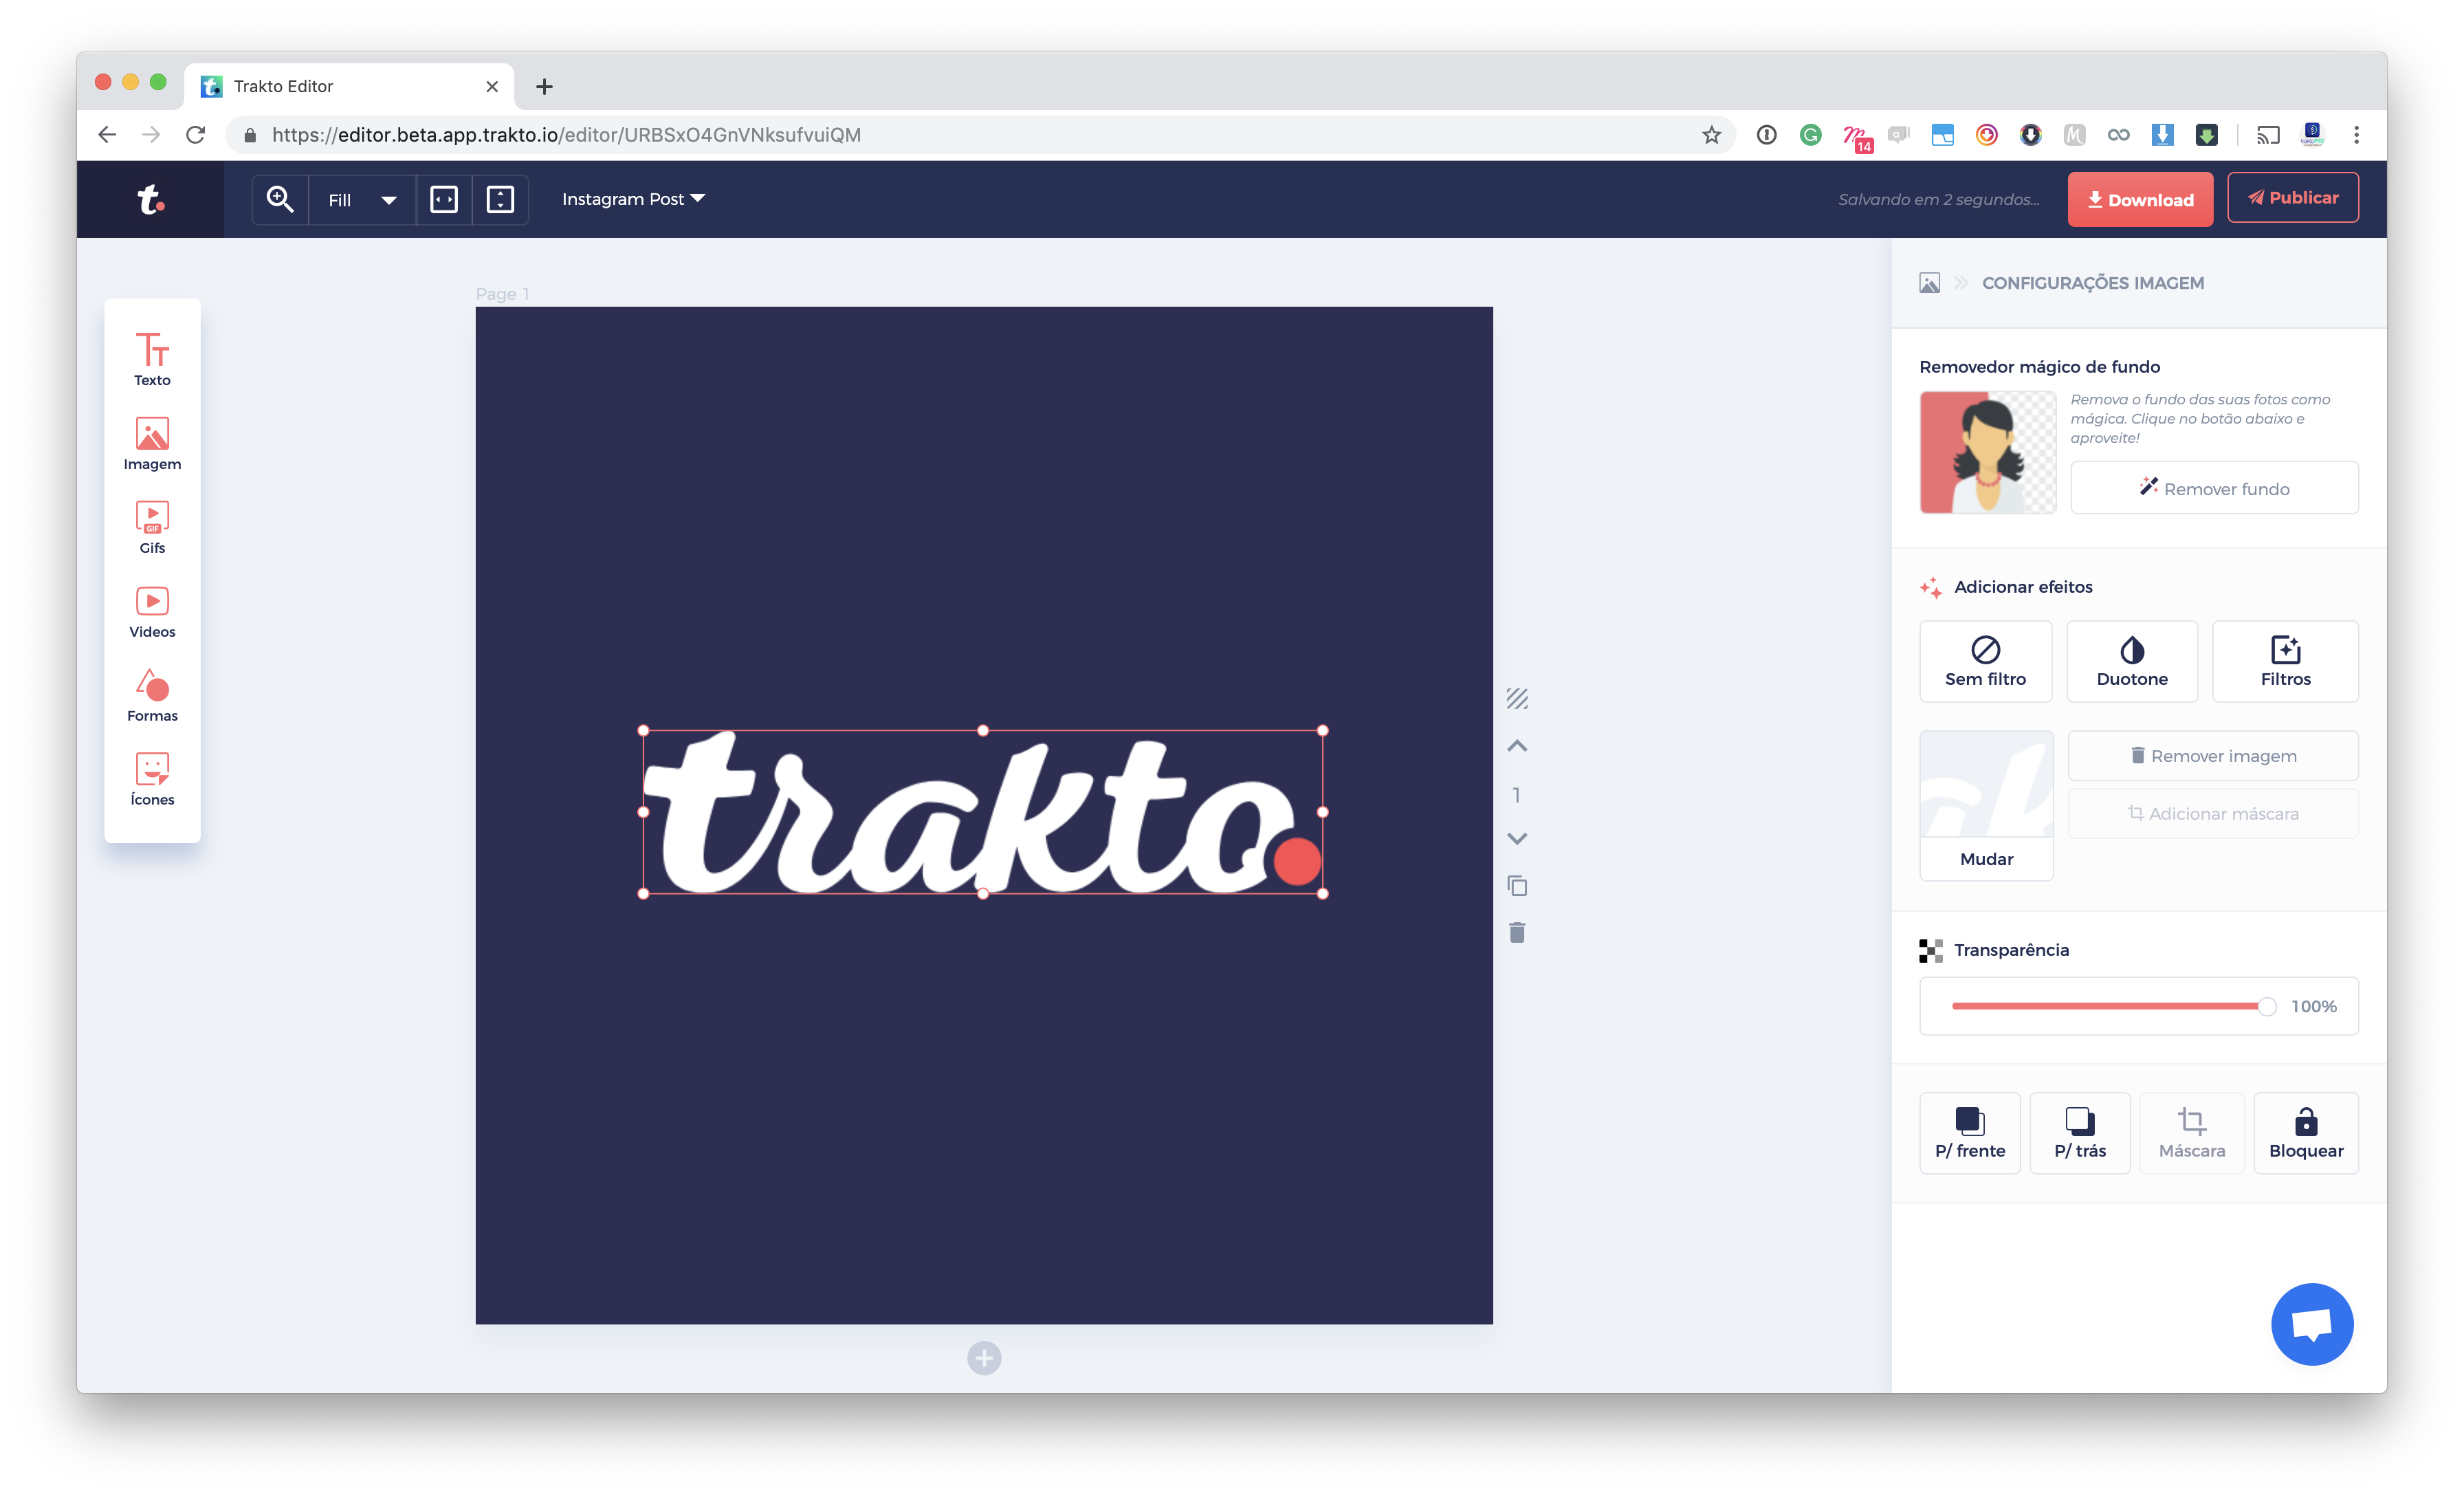
Task: Open the Filtros effects menu
Action: [x=2285, y=660]
